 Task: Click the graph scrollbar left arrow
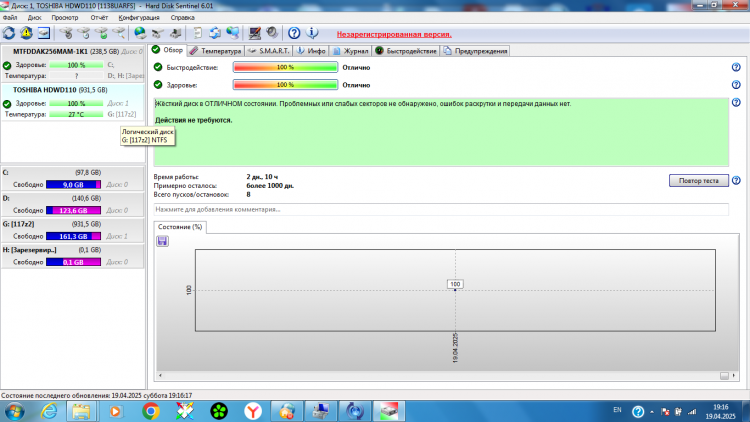click(x=160, y=376)
